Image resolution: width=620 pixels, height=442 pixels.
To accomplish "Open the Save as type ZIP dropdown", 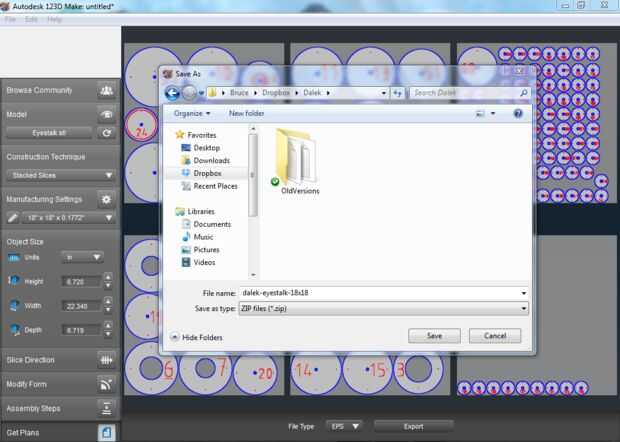I will 384,308.
